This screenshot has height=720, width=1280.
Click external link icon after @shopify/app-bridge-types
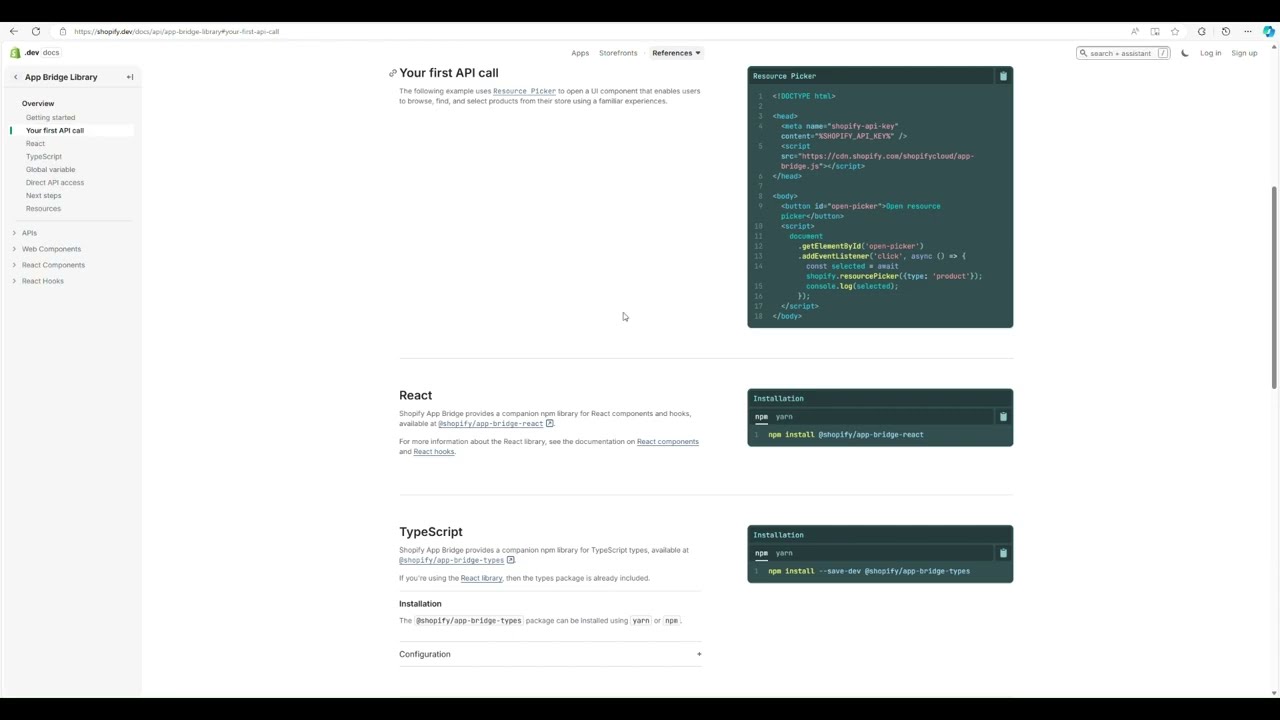click(x=510, y=560)
